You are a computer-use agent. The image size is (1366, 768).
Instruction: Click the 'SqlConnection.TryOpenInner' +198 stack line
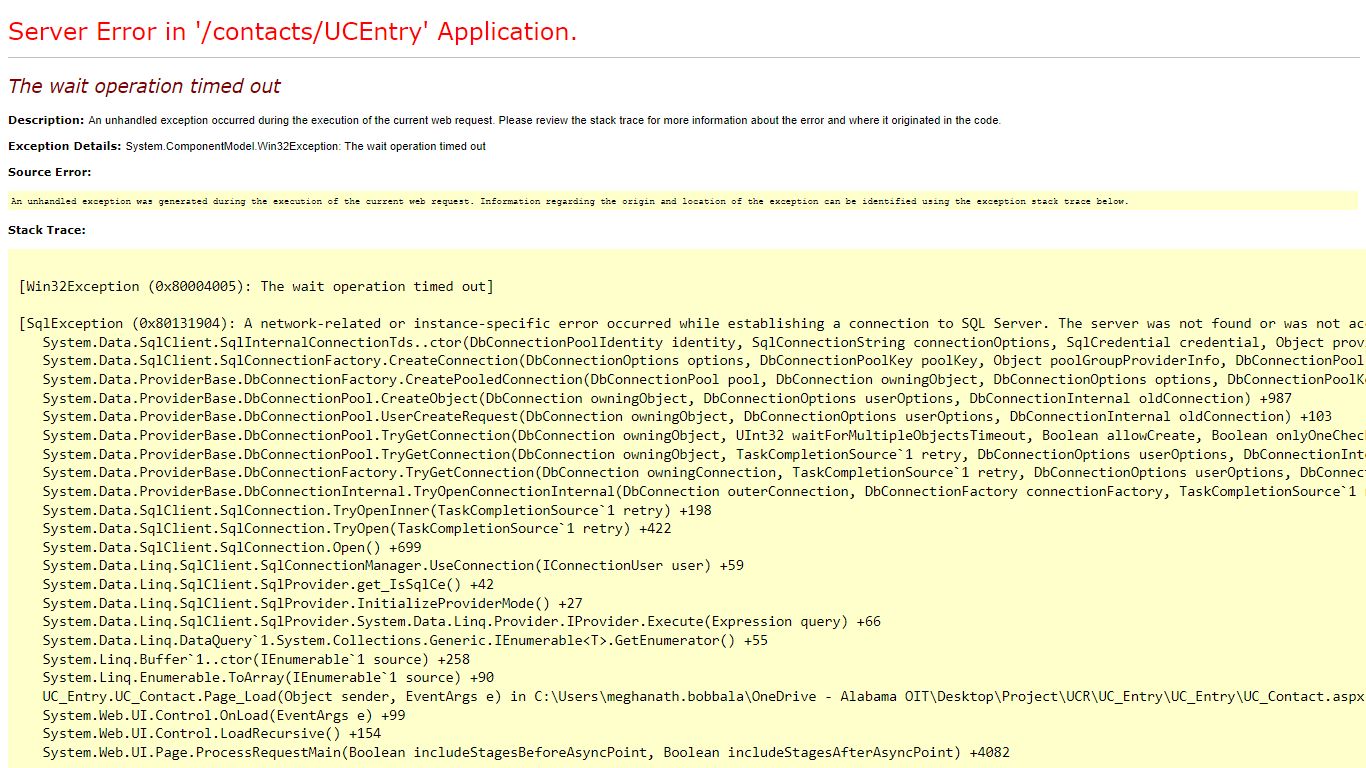click(377, 510)
